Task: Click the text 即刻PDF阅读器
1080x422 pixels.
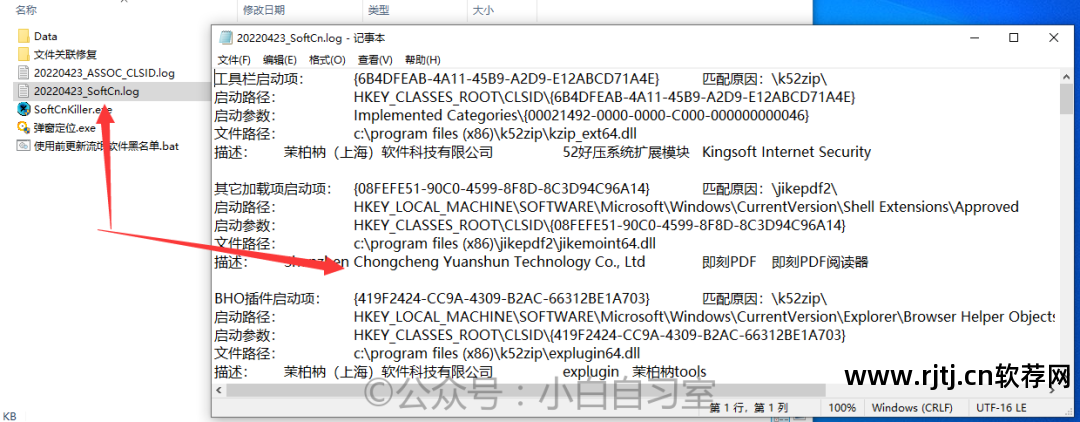Action: (x=820, y=262)
